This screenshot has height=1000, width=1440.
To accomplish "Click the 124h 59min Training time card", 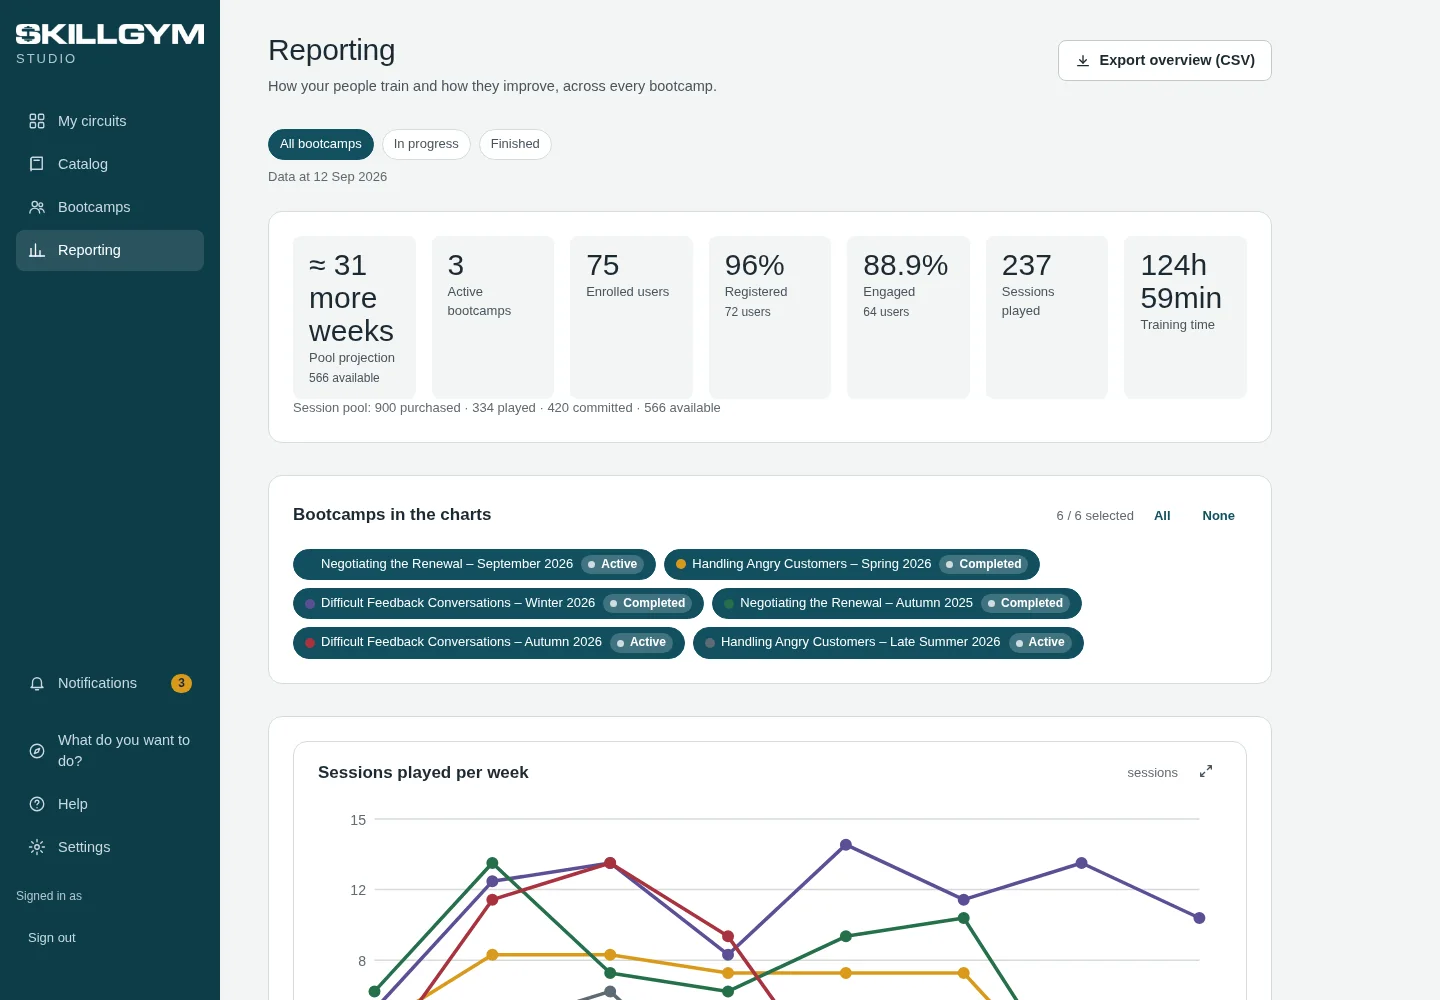I will click(x=1185, y=317).
